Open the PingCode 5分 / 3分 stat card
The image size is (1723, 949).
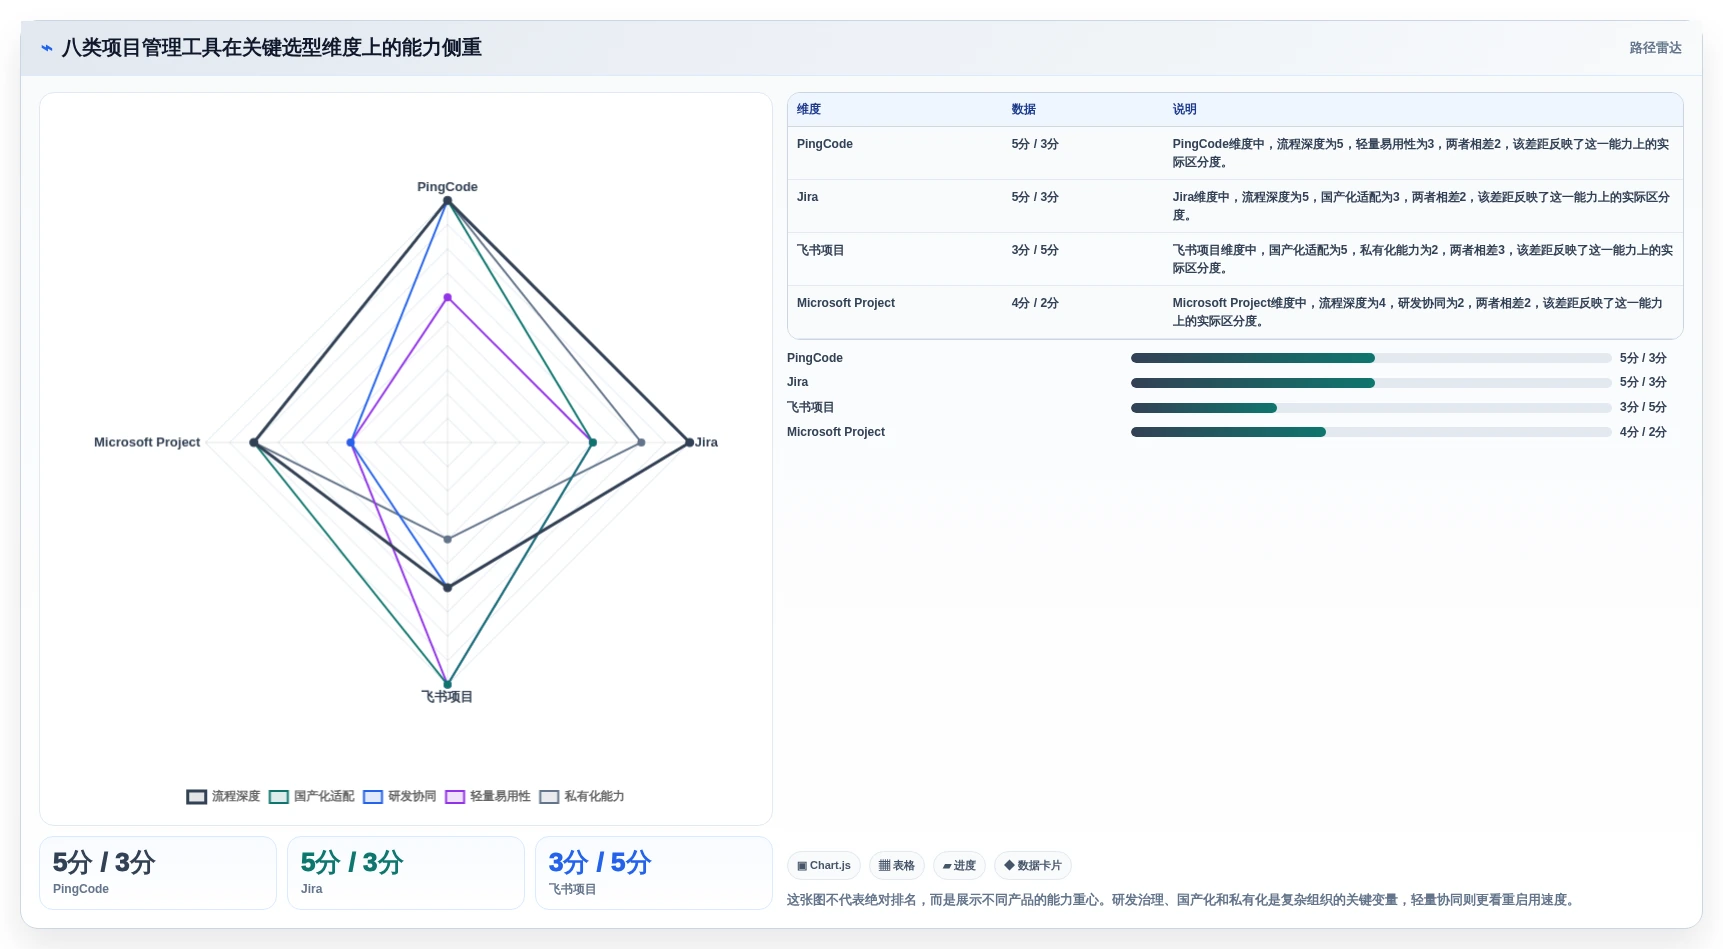pyautogui.click(x=158, y=873)
